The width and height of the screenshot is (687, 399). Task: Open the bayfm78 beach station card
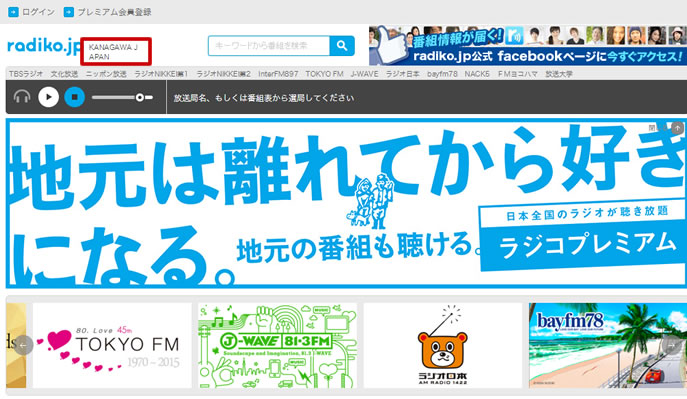click(x=608, y=345)
